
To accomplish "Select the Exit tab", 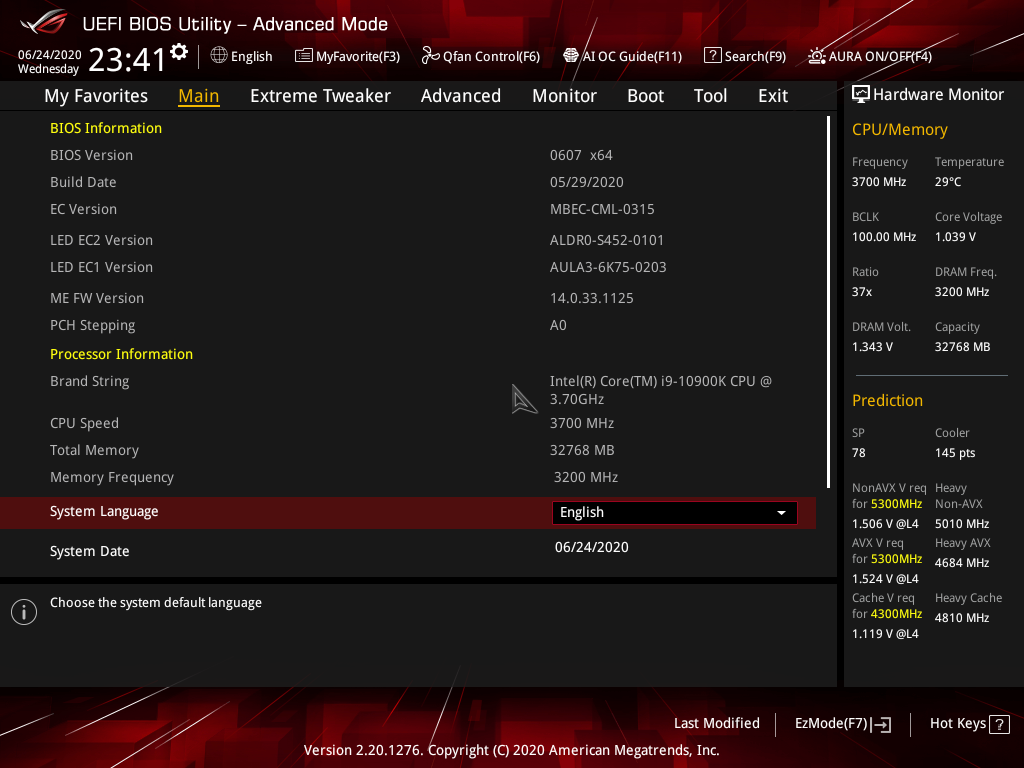I will pos(773,96).
